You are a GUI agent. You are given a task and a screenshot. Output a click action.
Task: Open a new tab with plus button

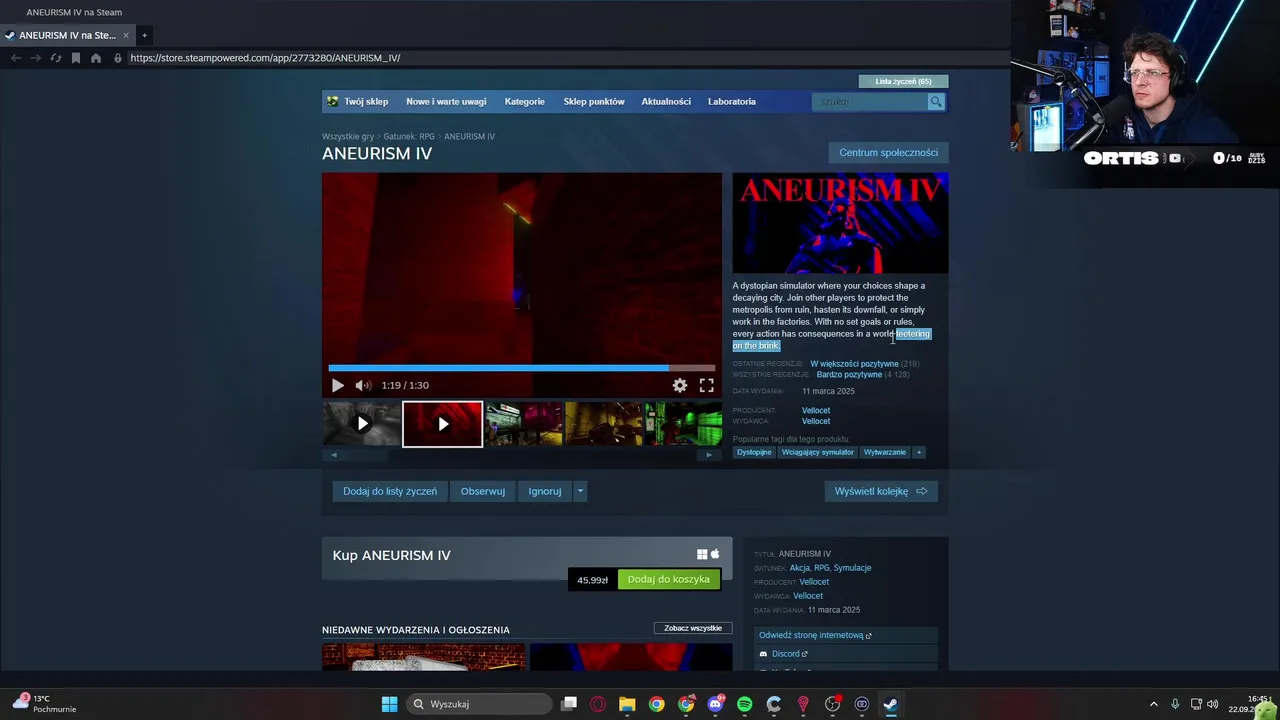[x=144, y=35]
